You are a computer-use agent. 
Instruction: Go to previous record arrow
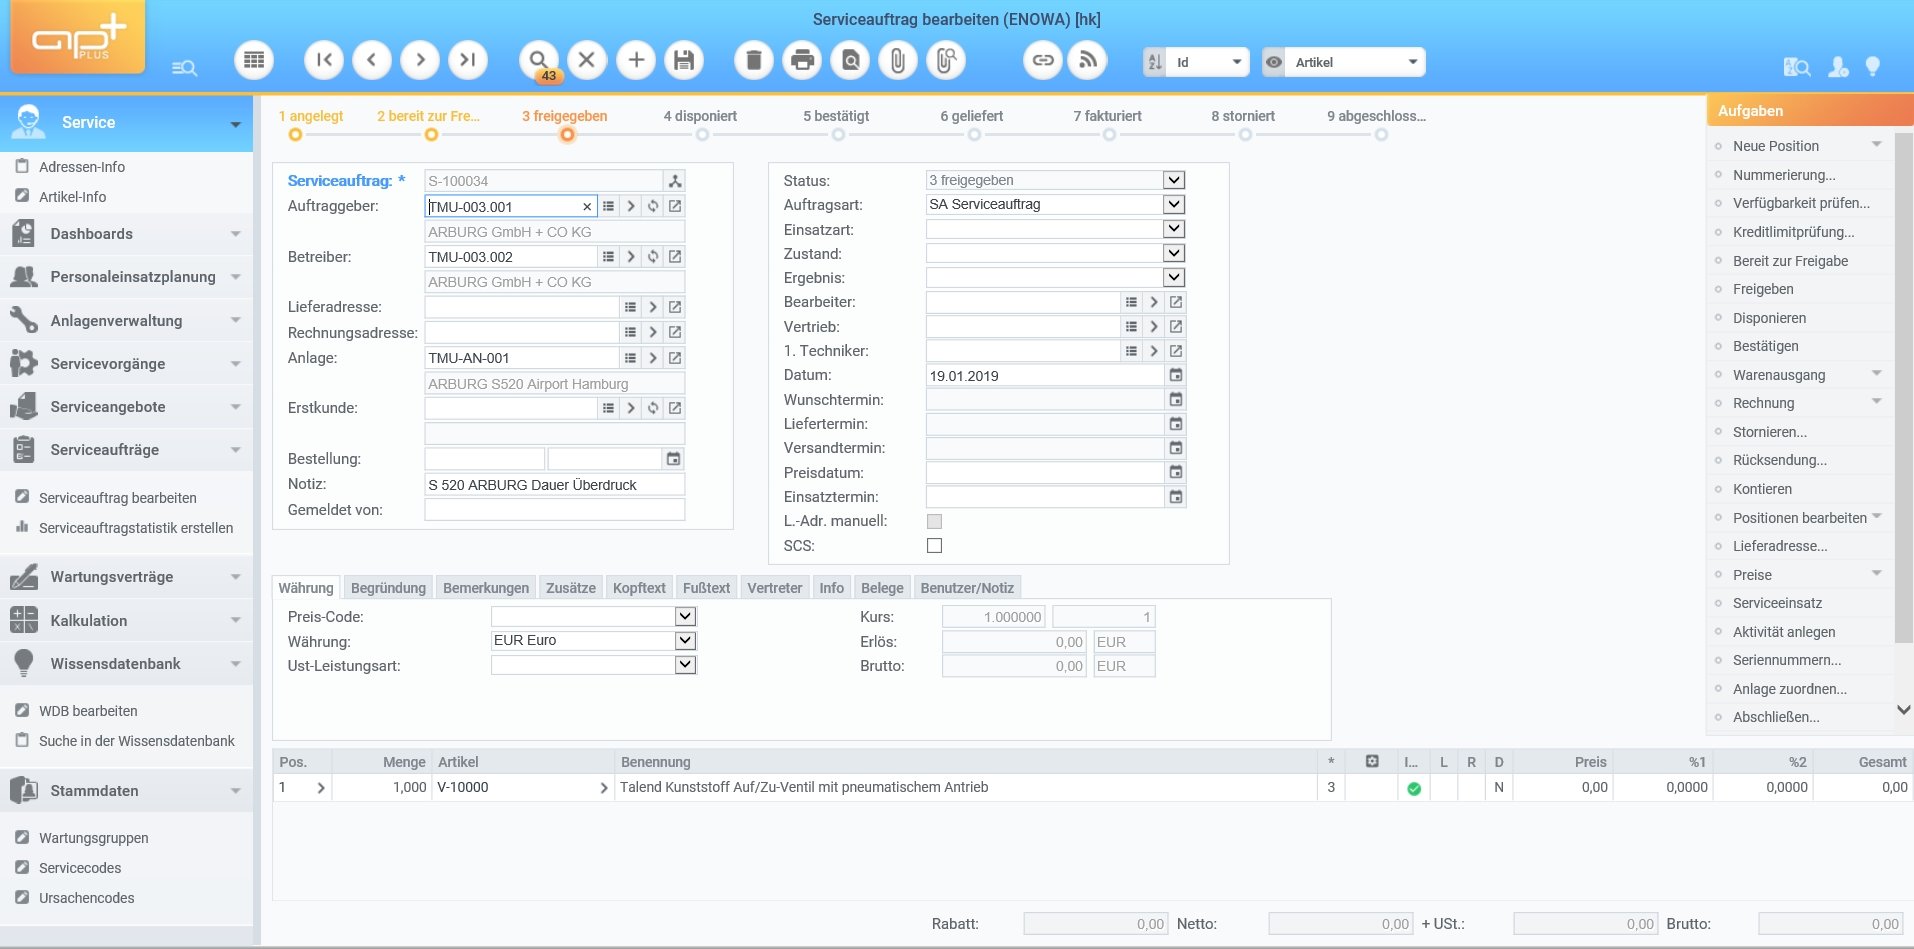click(x=372, y=60)
